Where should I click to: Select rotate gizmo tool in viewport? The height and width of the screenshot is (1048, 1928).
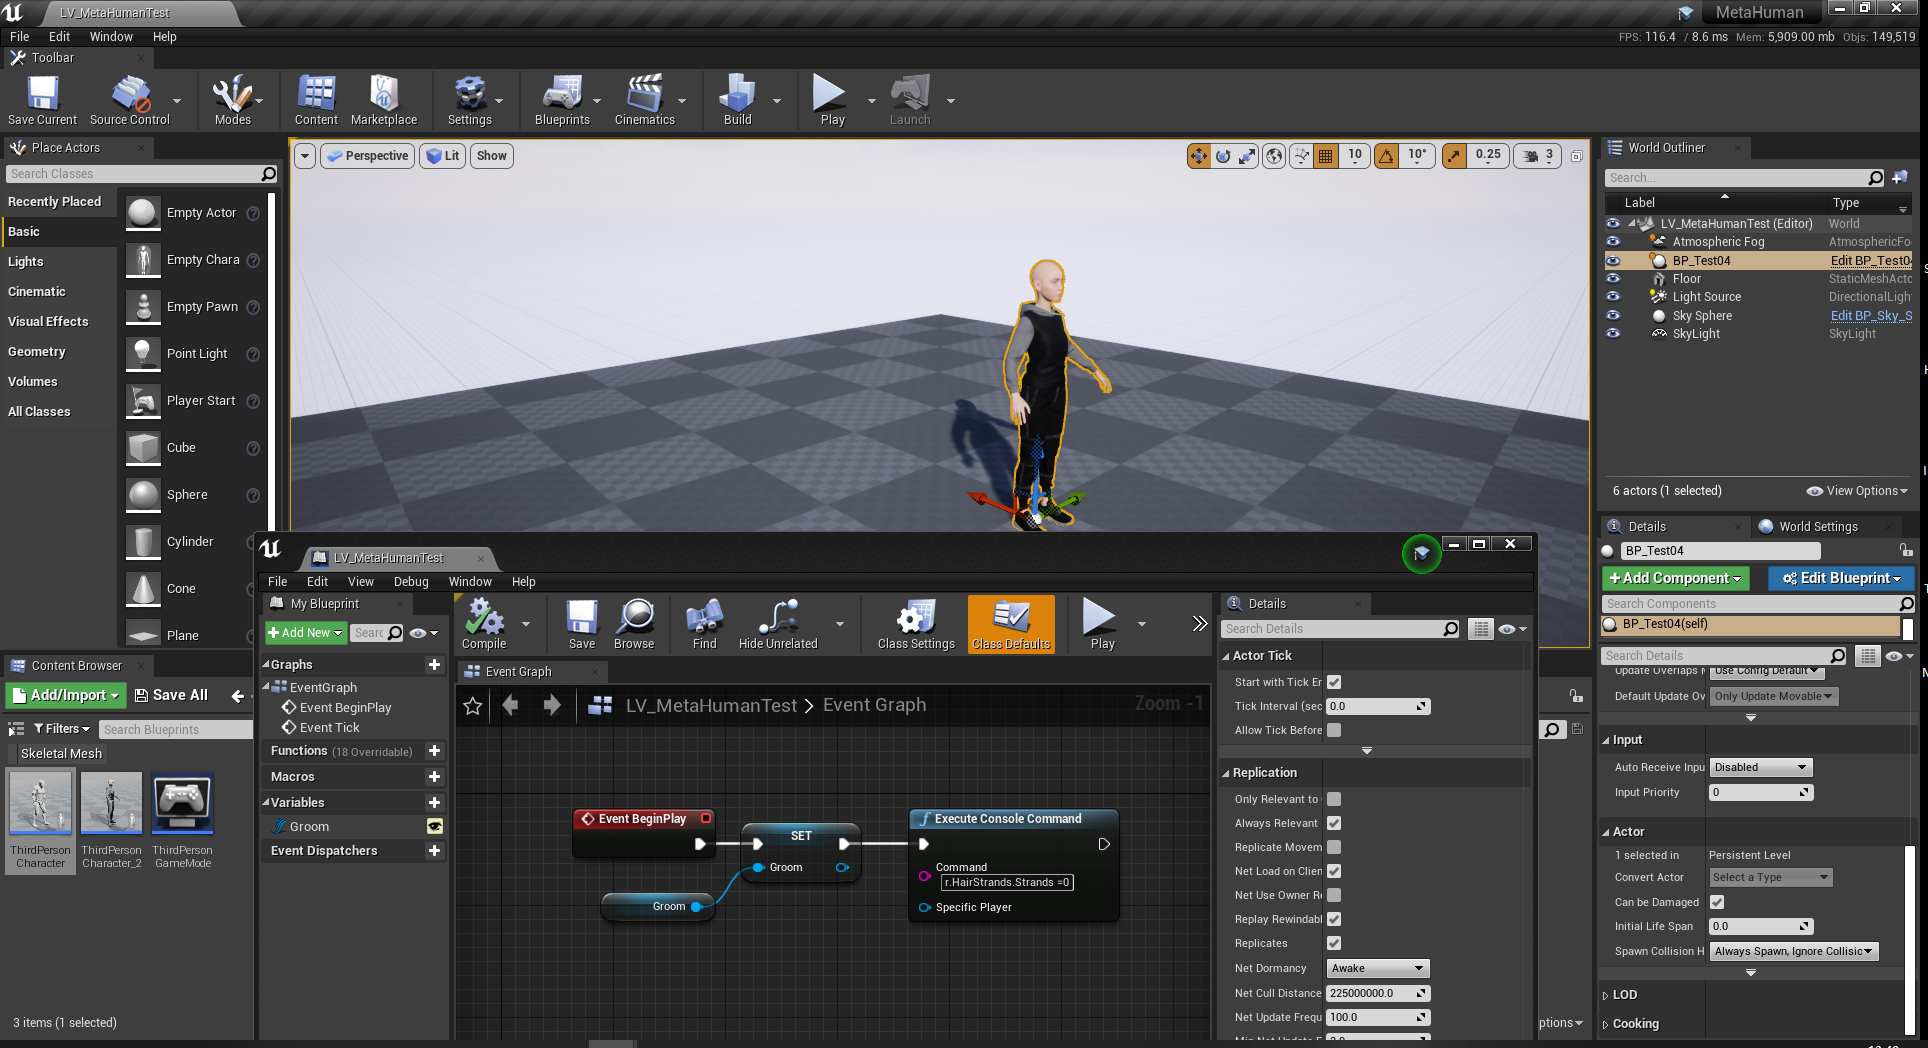[1223, 156]
